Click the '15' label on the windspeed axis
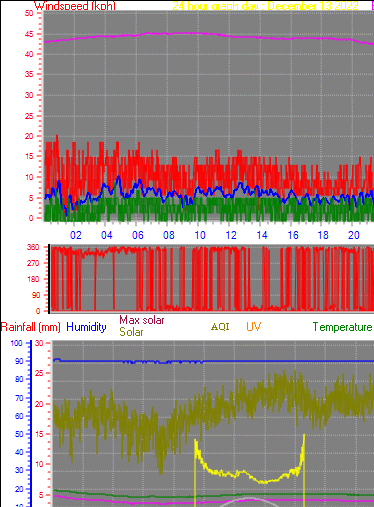The height and width of the screenshot is (507, 374). tap(29, 156)
